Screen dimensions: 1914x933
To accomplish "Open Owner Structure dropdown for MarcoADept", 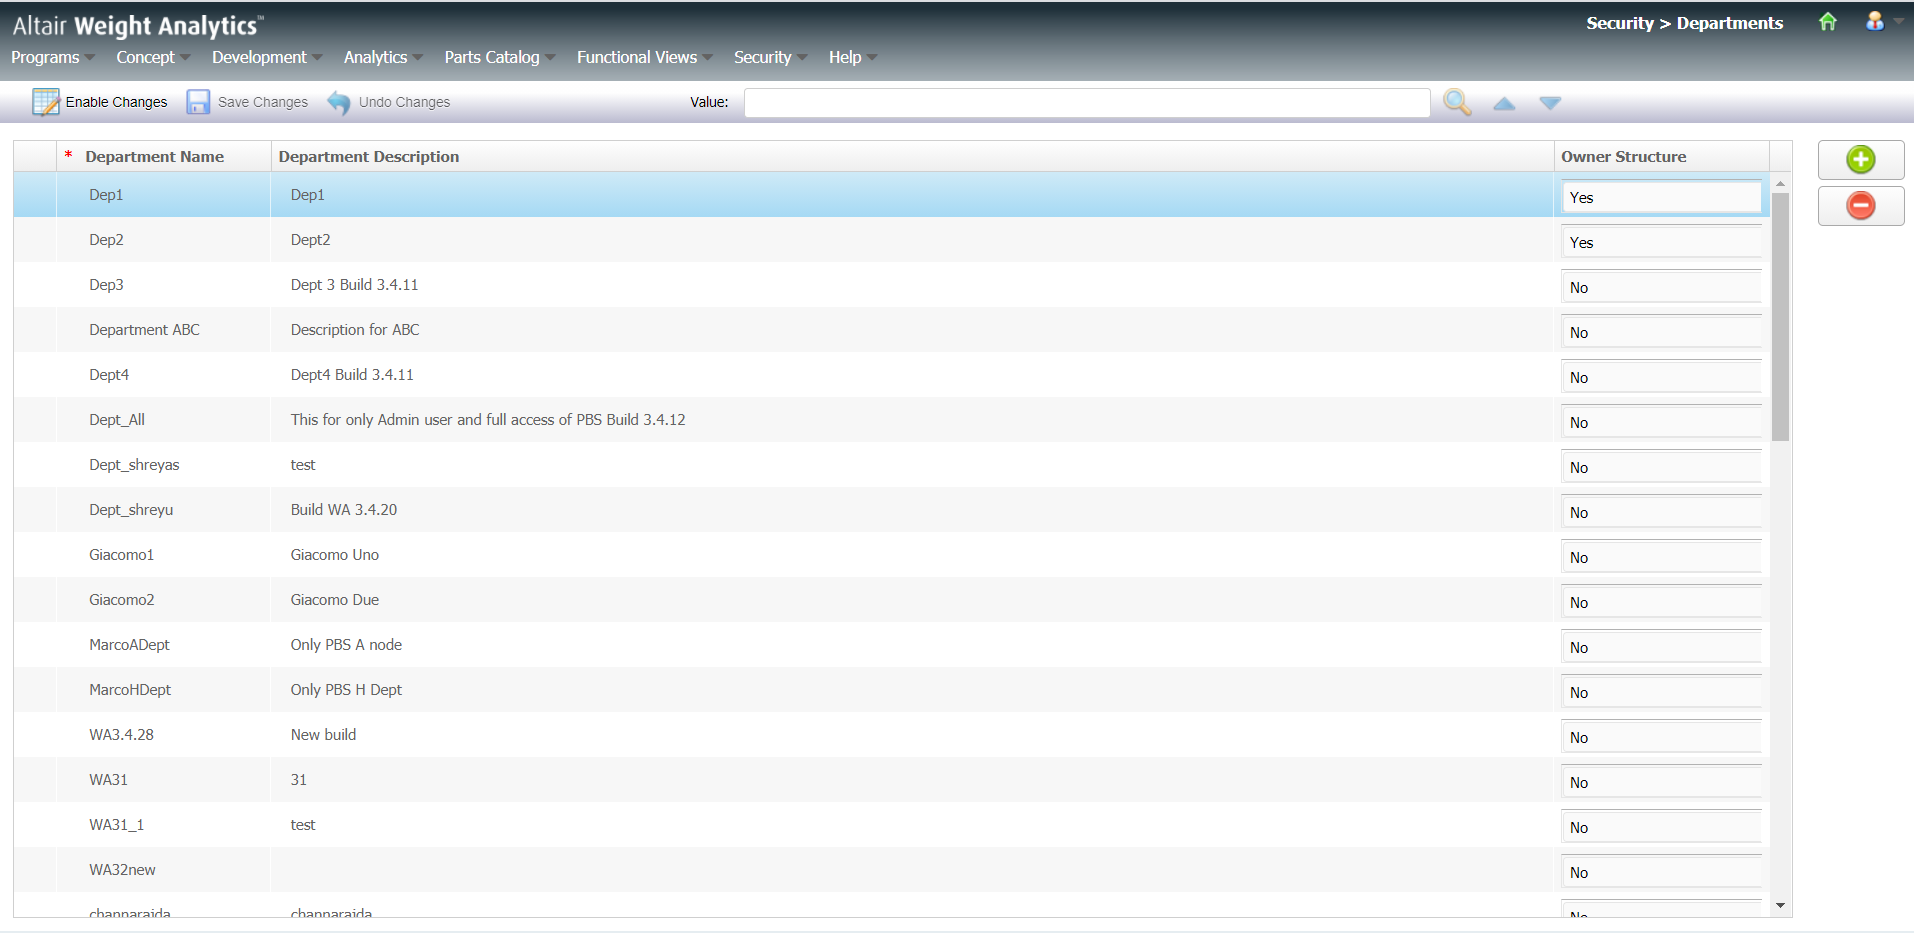I will click(x=1661, y=647).
